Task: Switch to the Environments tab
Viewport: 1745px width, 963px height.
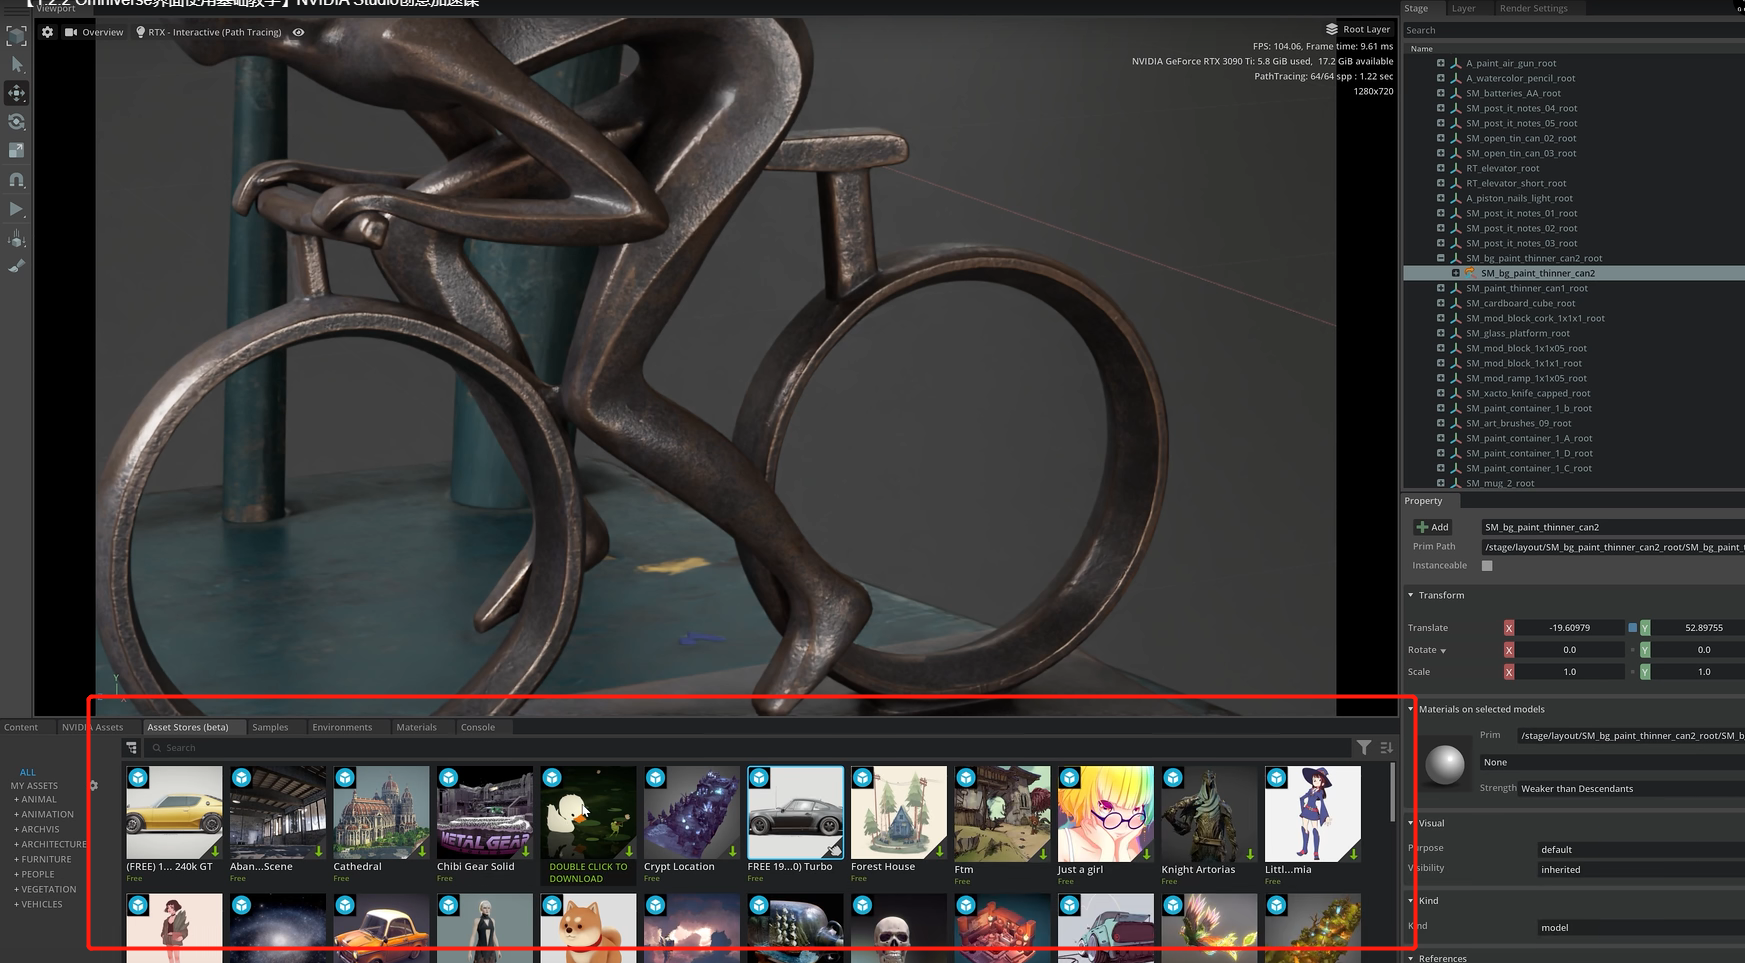Action: 342,727
